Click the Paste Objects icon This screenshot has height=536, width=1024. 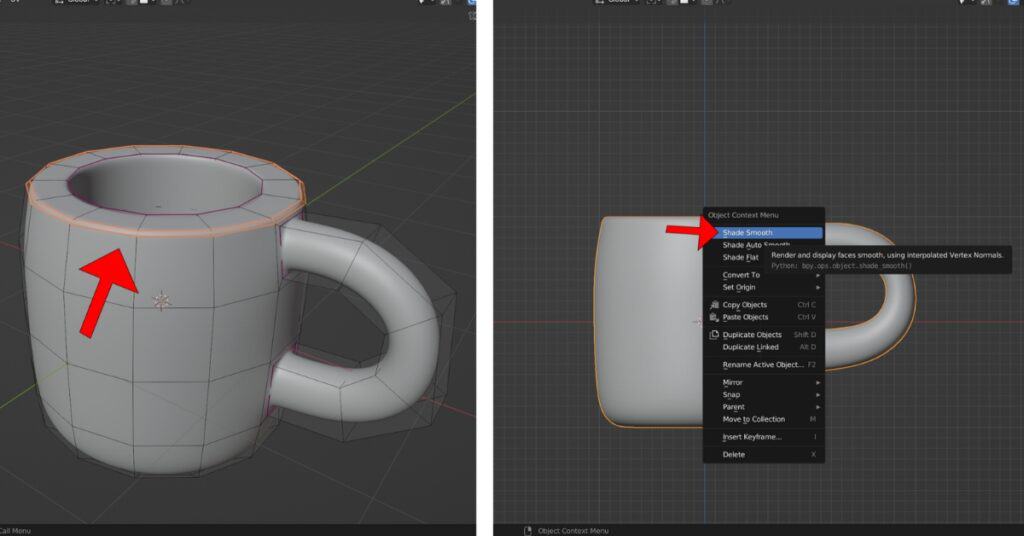714,317
